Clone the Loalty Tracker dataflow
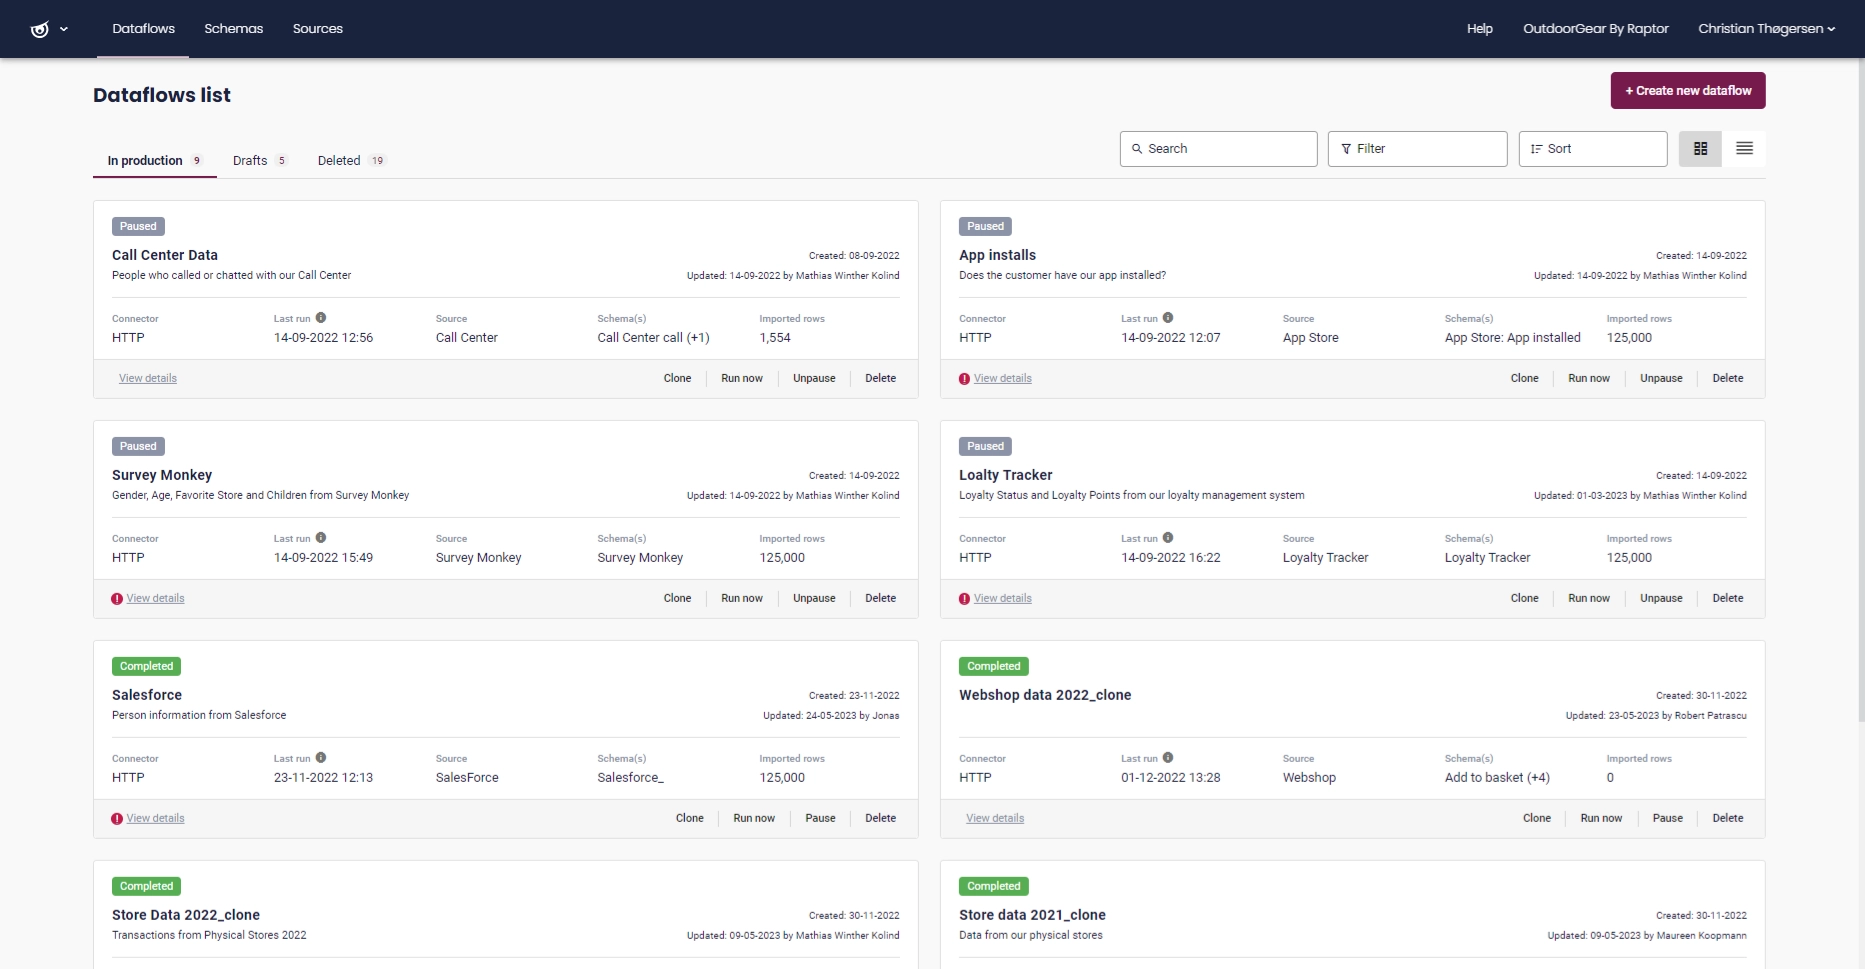 [1524, 599]
